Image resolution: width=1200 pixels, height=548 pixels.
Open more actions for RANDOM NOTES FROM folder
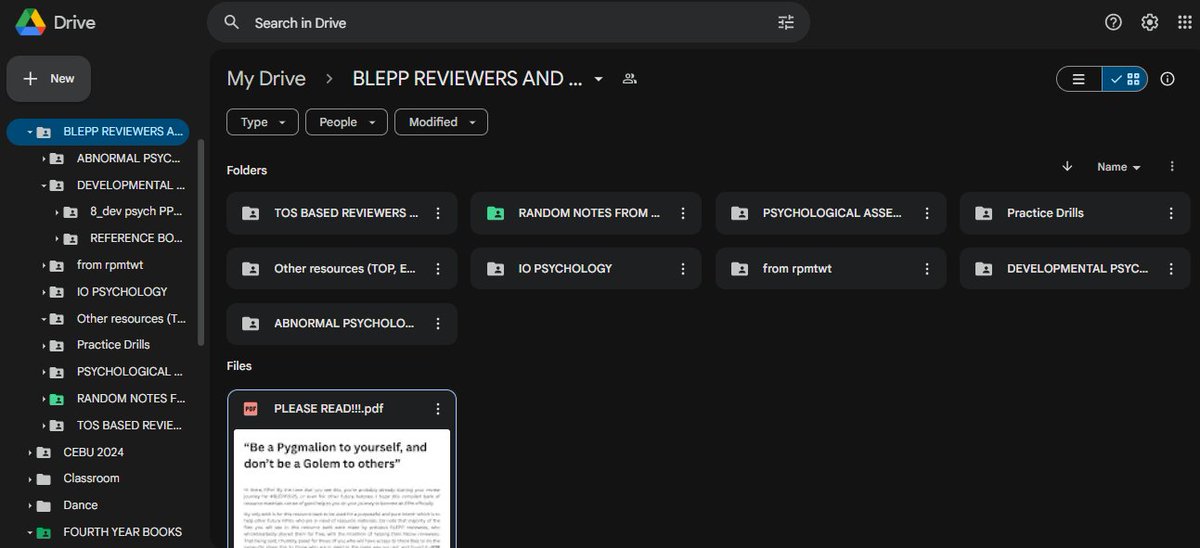(x=683, y=213)
